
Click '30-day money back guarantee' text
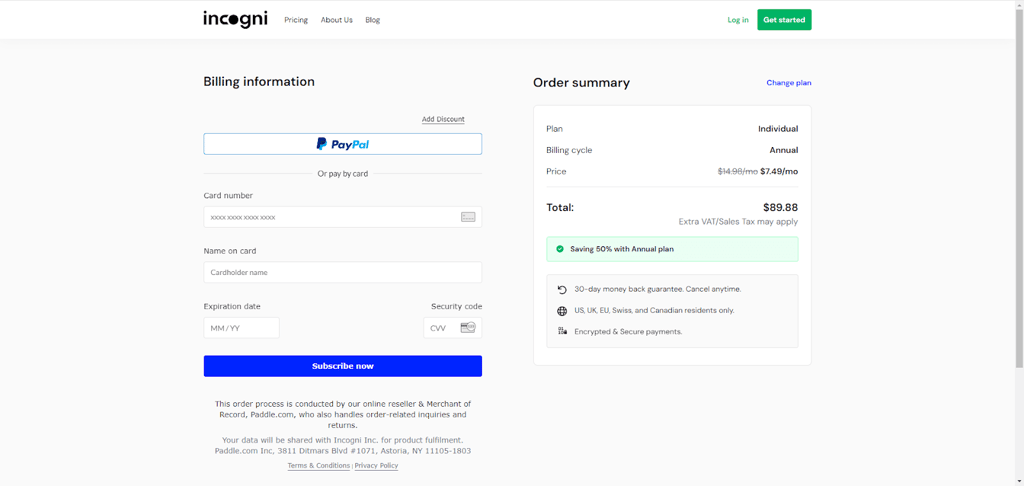tap(658, 289)
